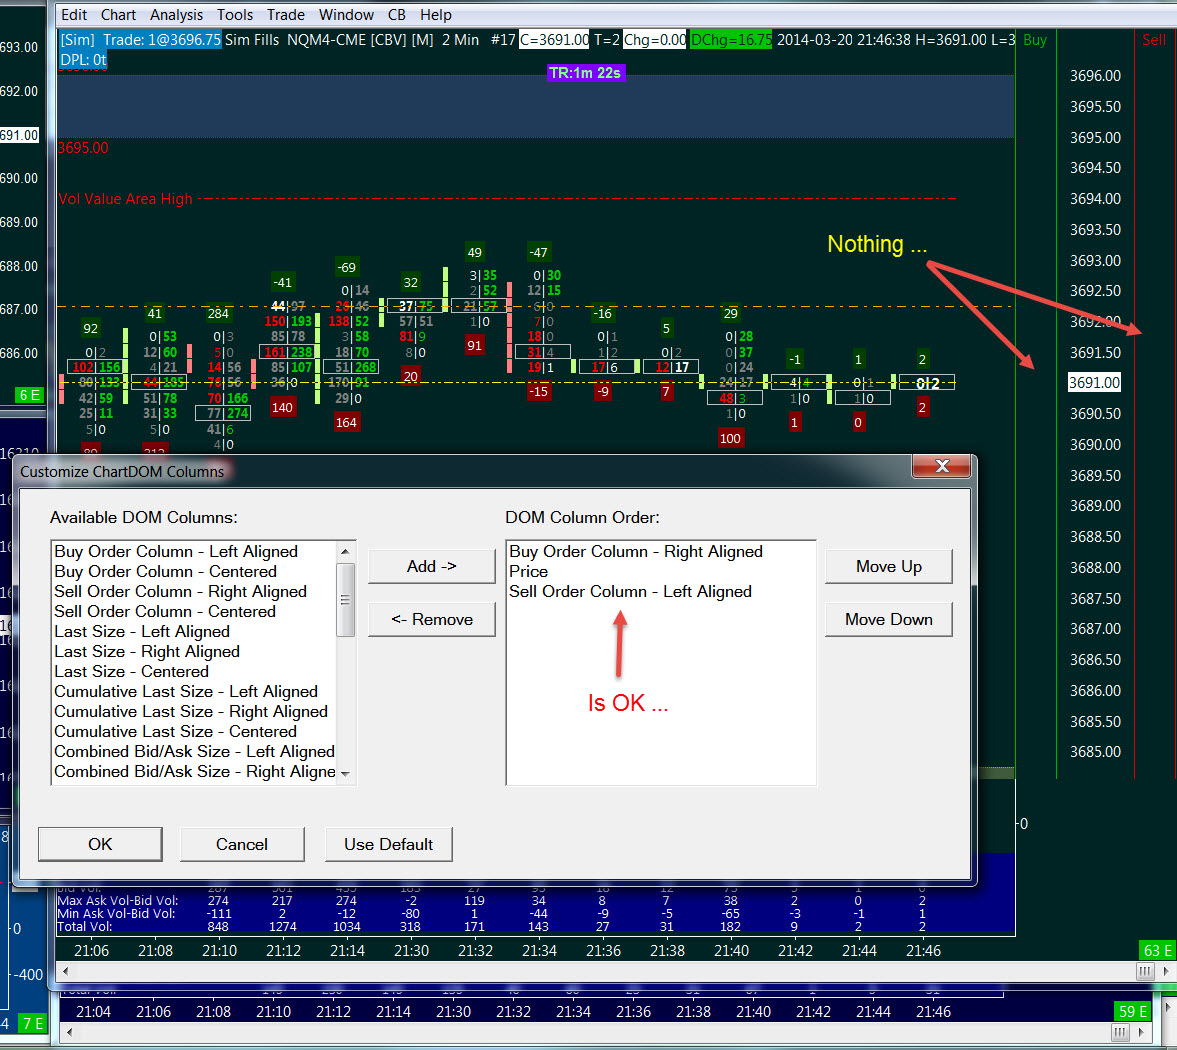Open the CB menu

coord(396,14)
